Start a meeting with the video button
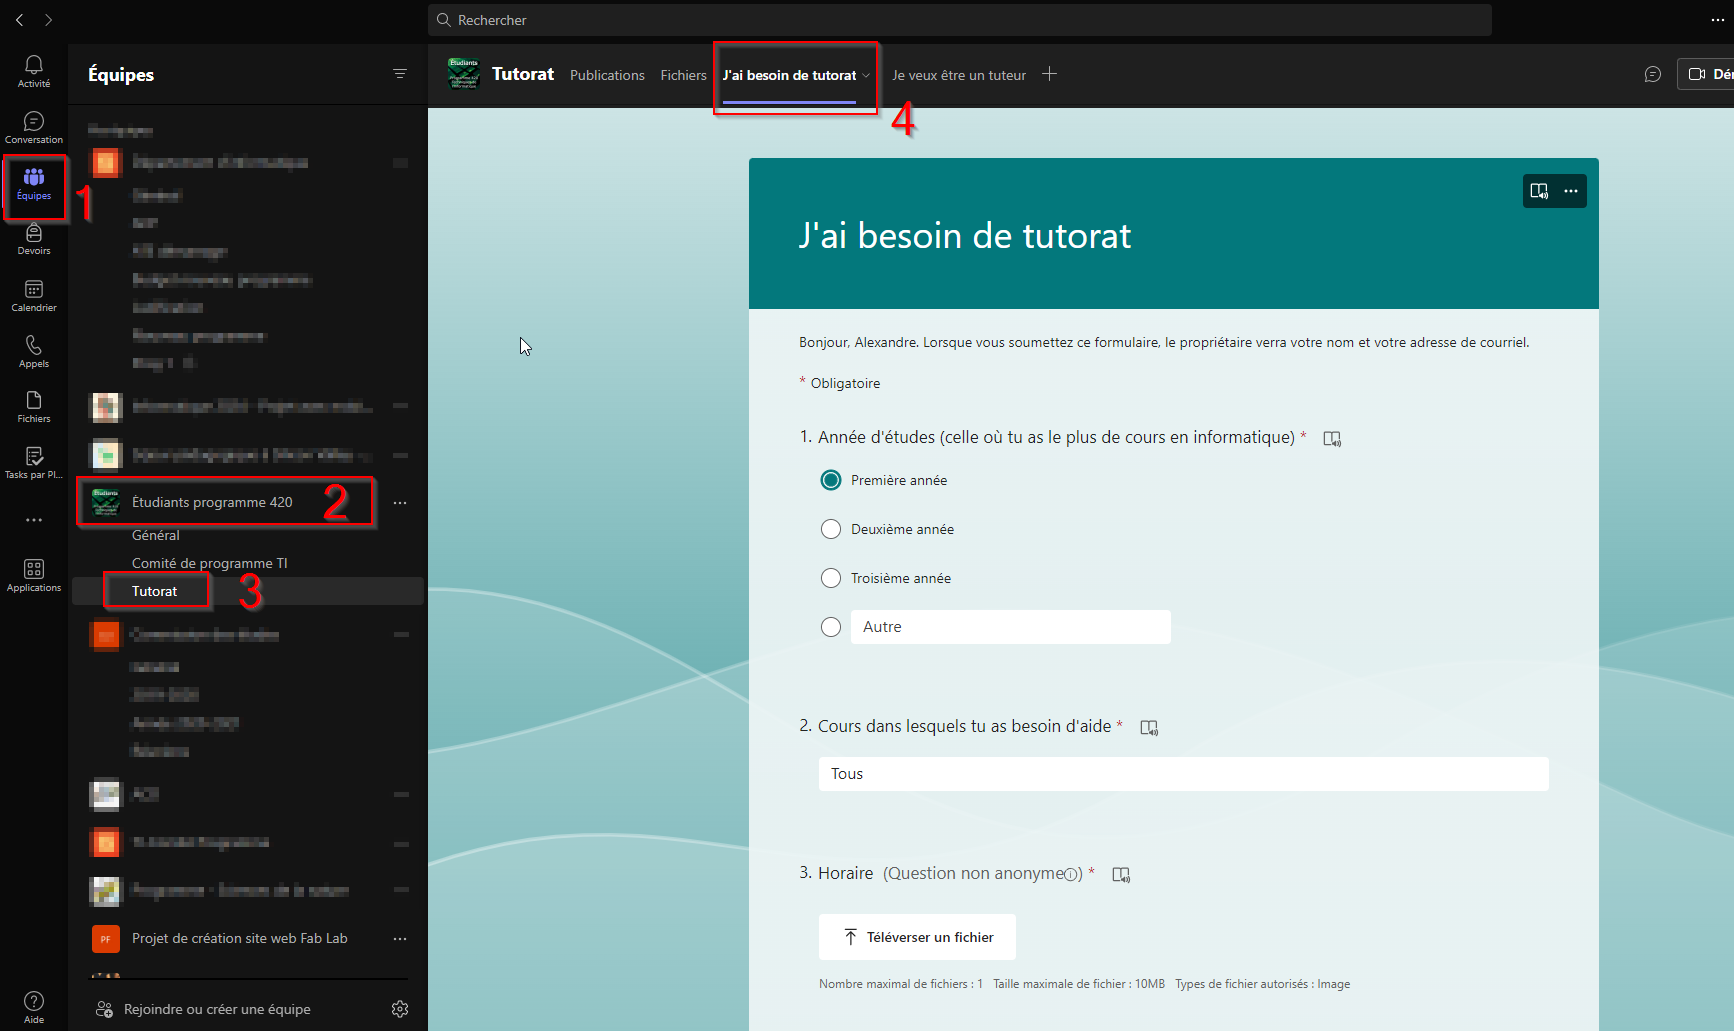This screenshot has height=1031, width=1734. click(x=1706, y=74)
